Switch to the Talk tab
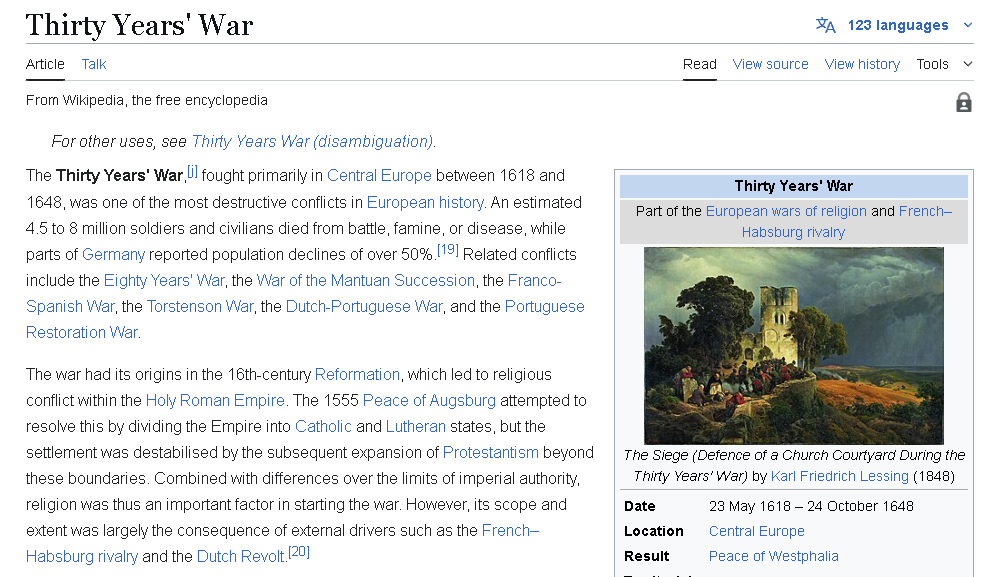The image size is (982, 577). 94,64
